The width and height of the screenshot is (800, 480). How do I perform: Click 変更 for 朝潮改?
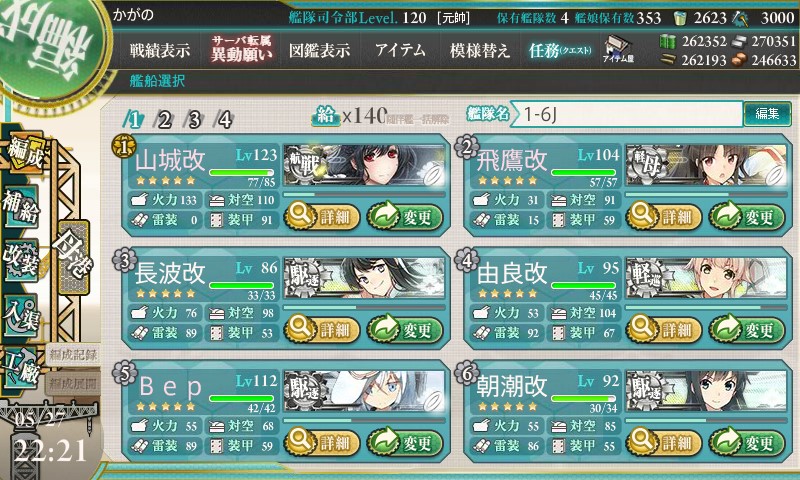coord(746,443)
